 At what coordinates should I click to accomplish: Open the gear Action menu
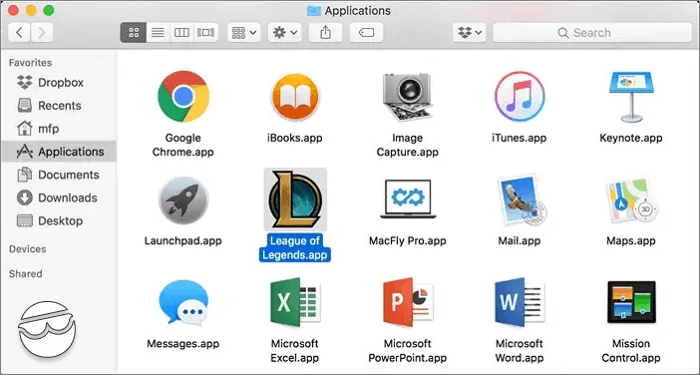click(285, 33)
